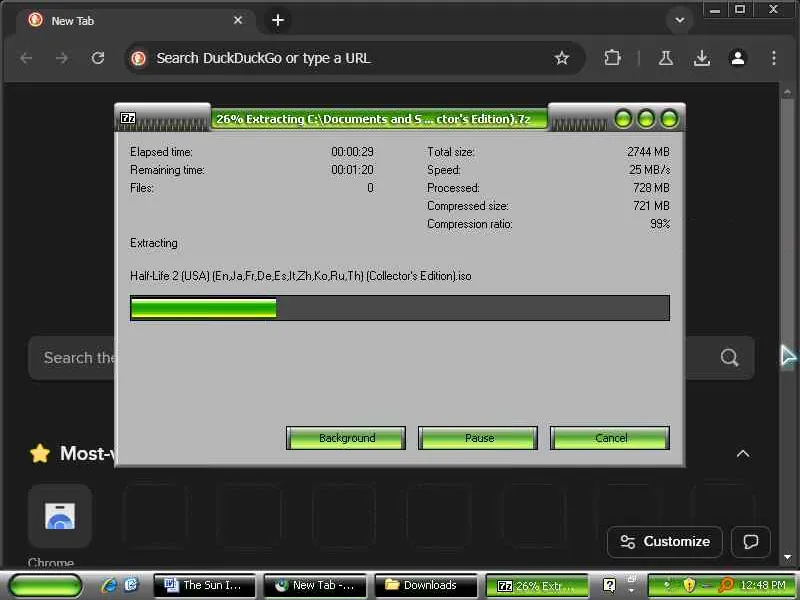This screenshot has width=800, height=600.
Task: Click the orange magnifier tray icon
Action: pyautogui.click(x=726, y=585)
